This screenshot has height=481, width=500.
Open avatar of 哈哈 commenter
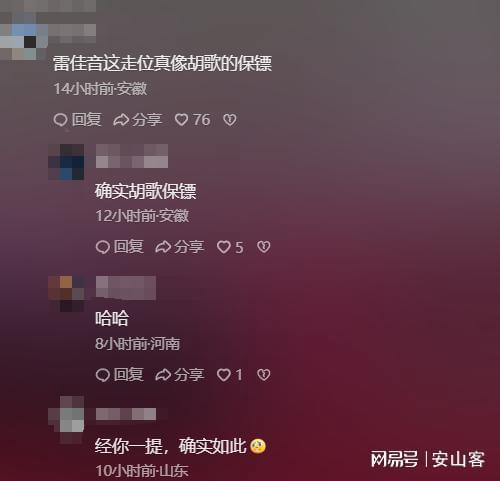(66, 294)
